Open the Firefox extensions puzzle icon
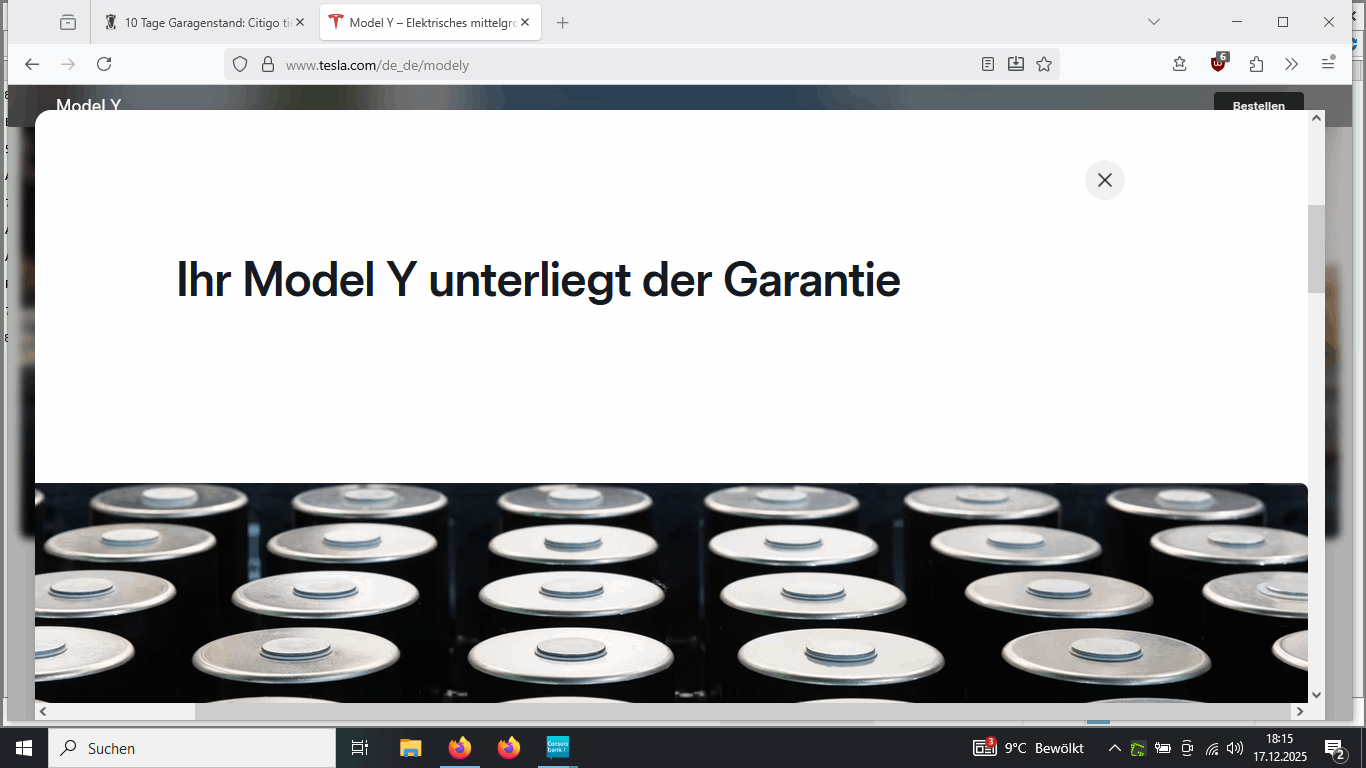Screen dimensions: 1366x768 pos(1256,64)
